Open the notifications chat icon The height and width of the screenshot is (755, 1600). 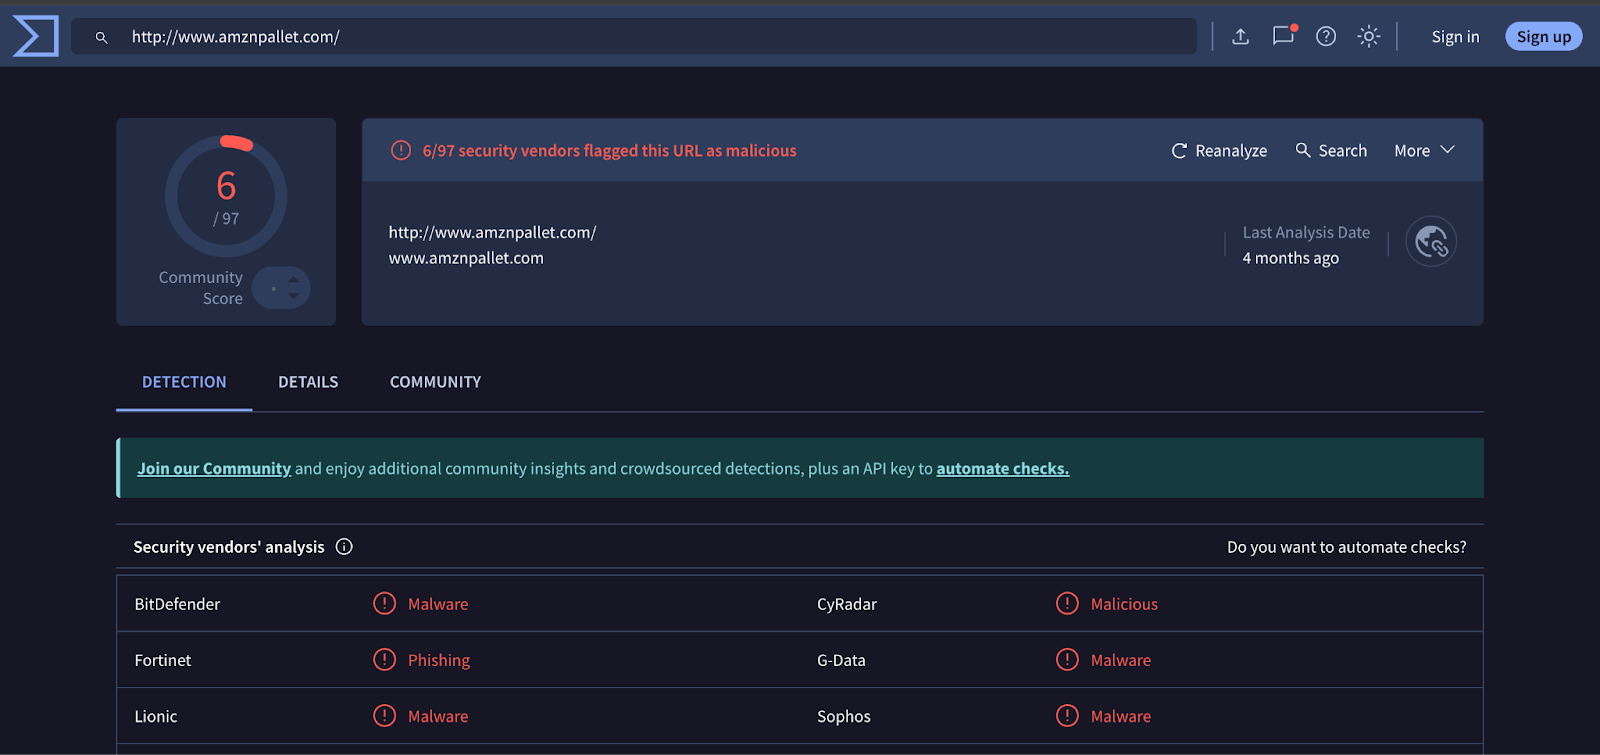tap(1283, 35)
